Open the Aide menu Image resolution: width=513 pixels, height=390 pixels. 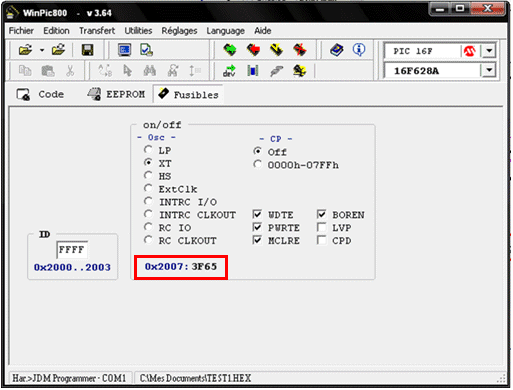[x=263, y=31]
